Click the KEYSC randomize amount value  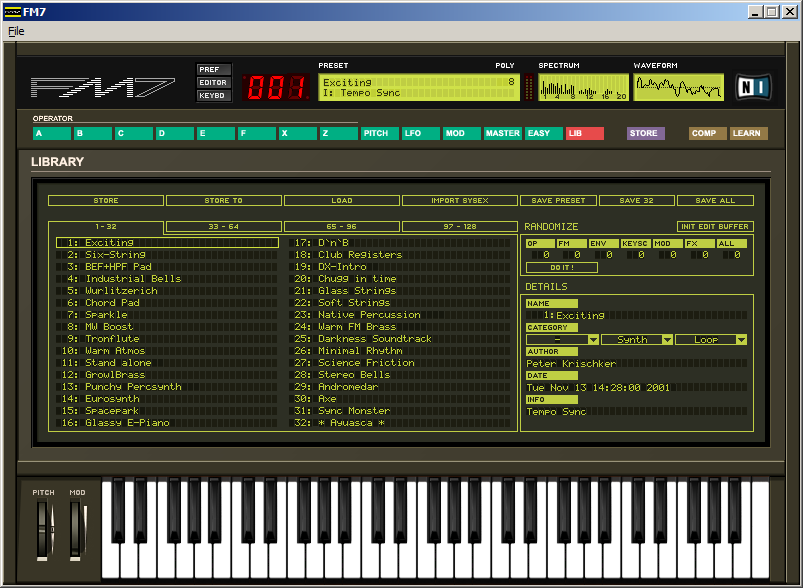tap(637, 255)
